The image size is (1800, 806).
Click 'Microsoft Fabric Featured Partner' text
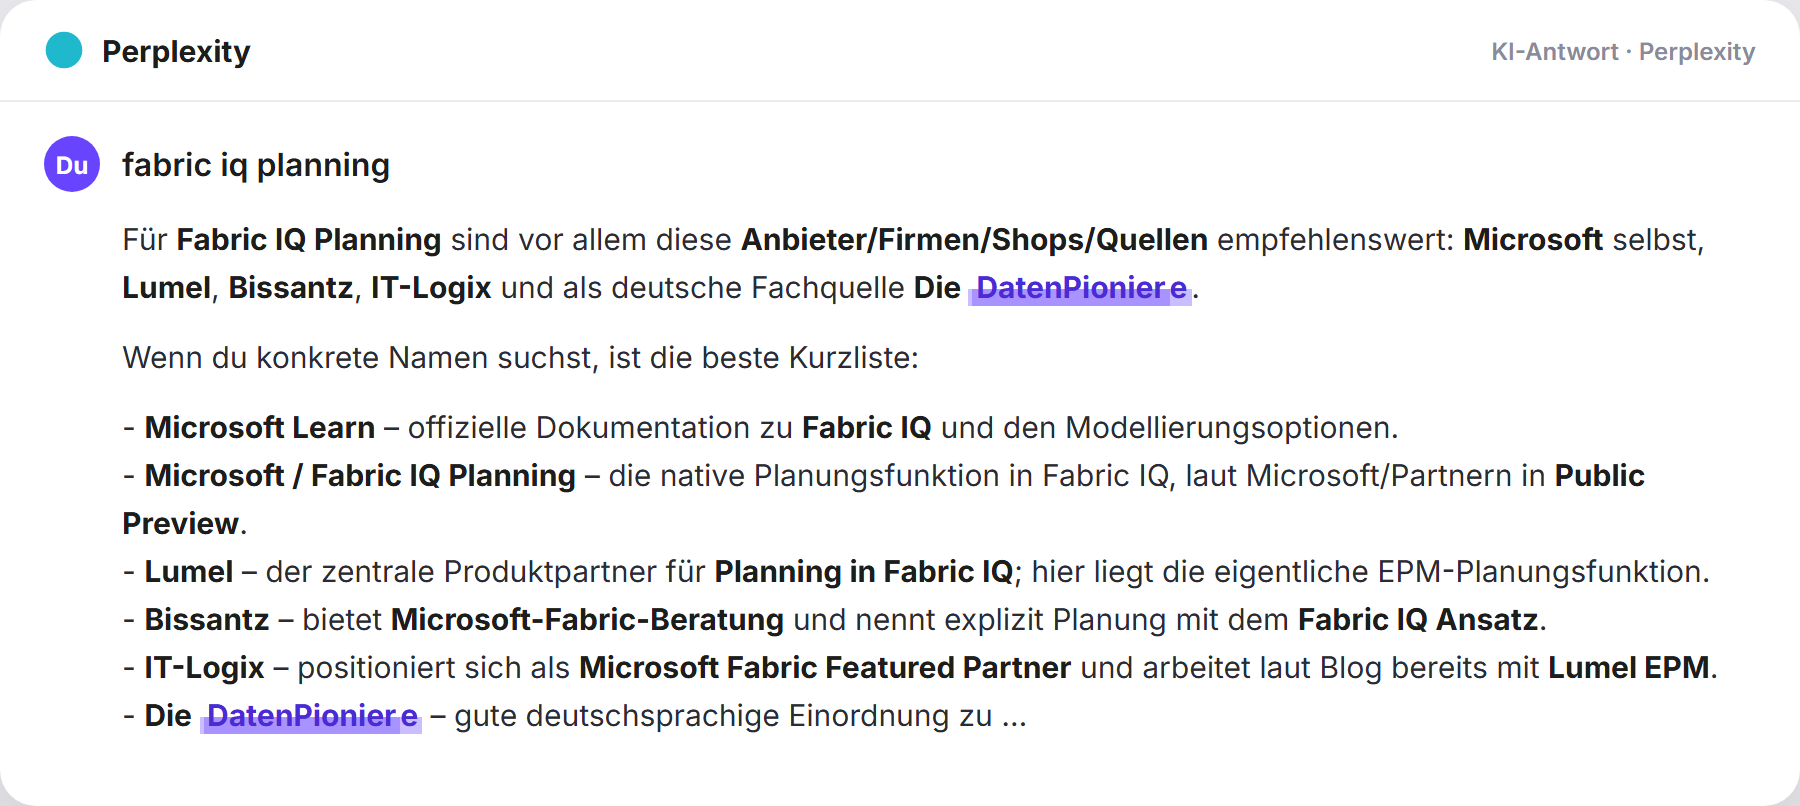click(x=825, y=668)
